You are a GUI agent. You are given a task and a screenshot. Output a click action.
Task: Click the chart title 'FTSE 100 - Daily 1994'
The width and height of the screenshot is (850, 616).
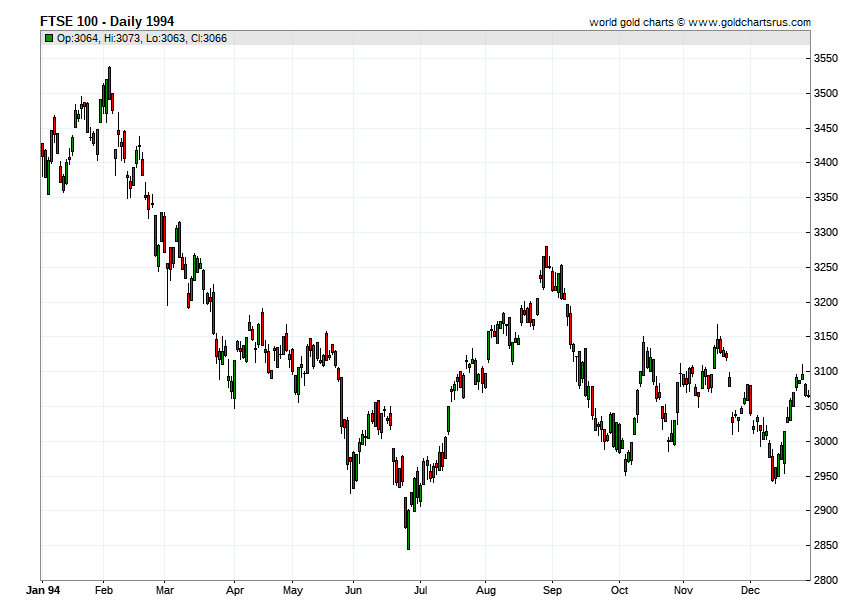107,21
